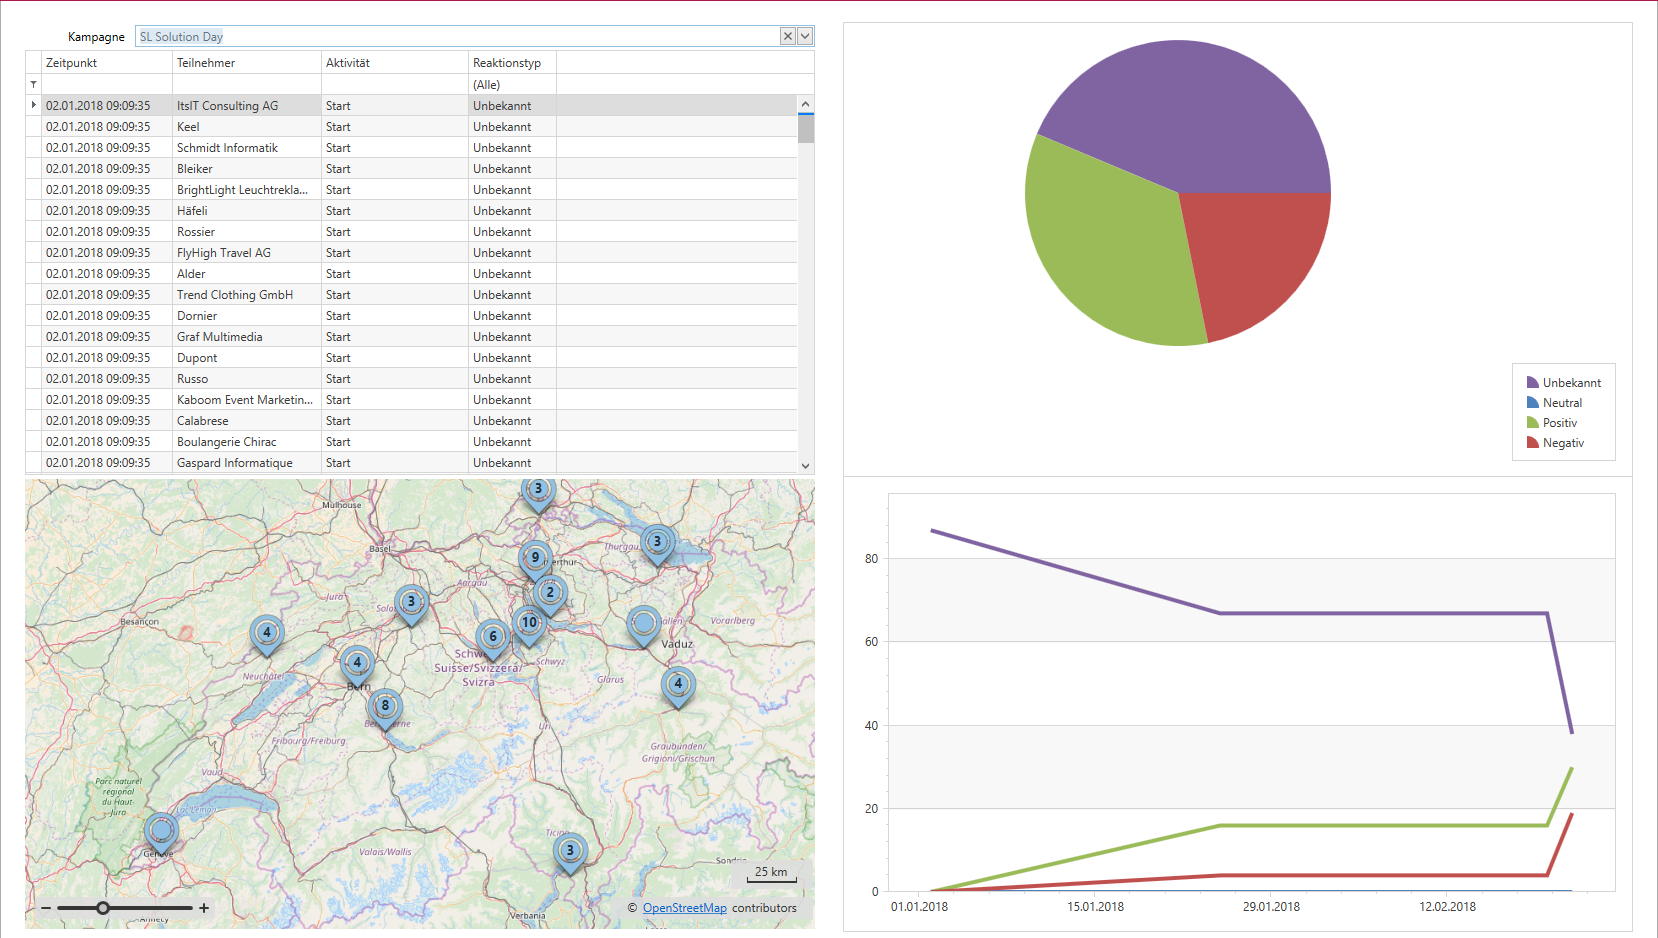
Task: Click the filter row funnel icon
Action: [x=33, y=84]
